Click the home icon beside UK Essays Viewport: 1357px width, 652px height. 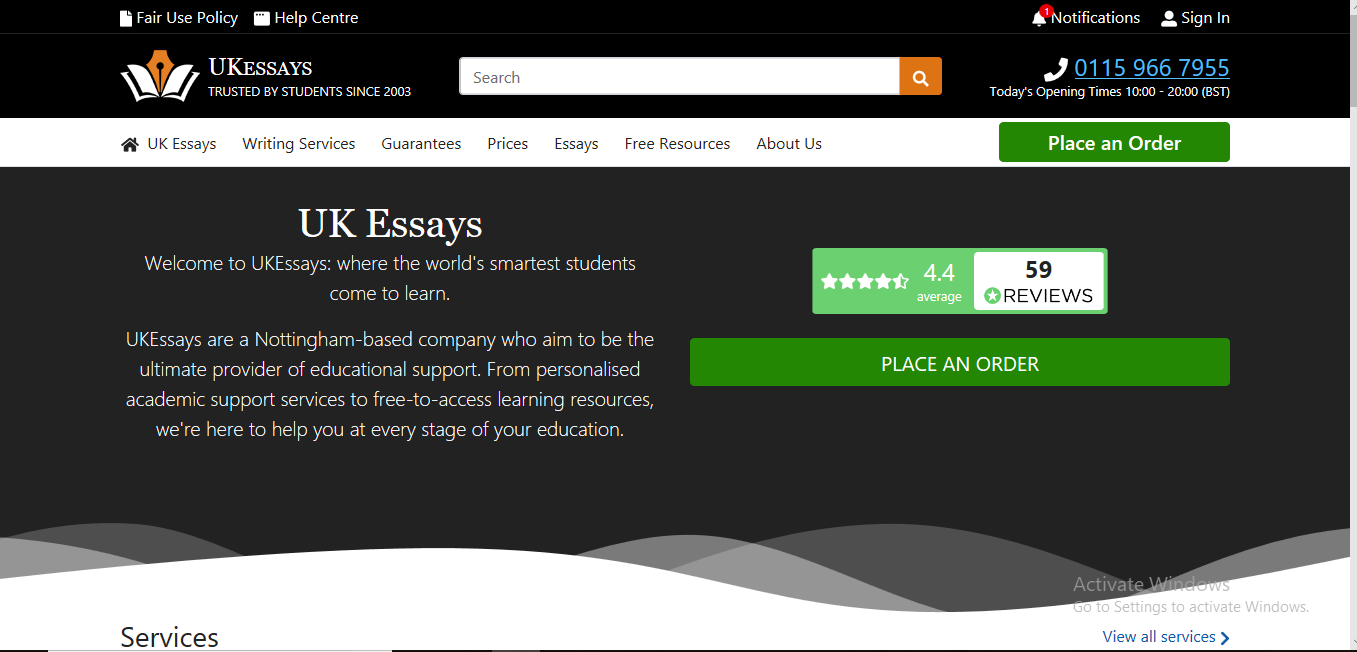pos(130,144)
